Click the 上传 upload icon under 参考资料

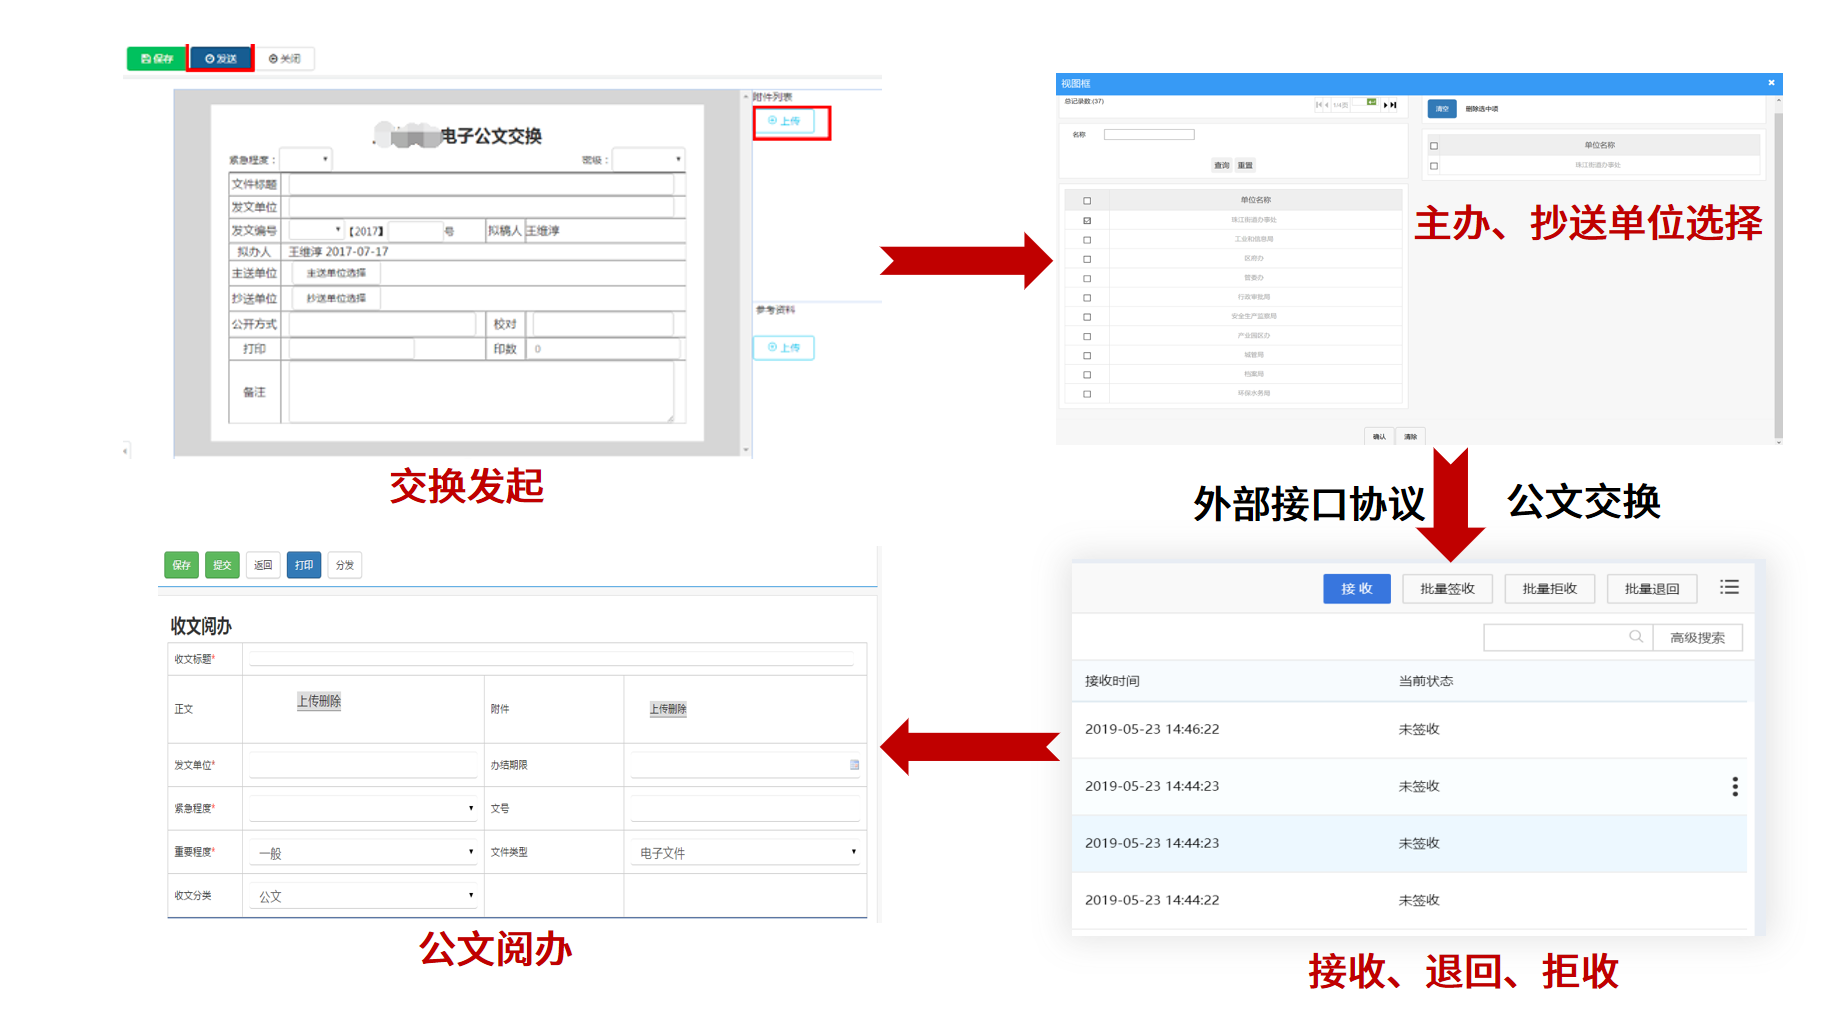tap(783, 347)
